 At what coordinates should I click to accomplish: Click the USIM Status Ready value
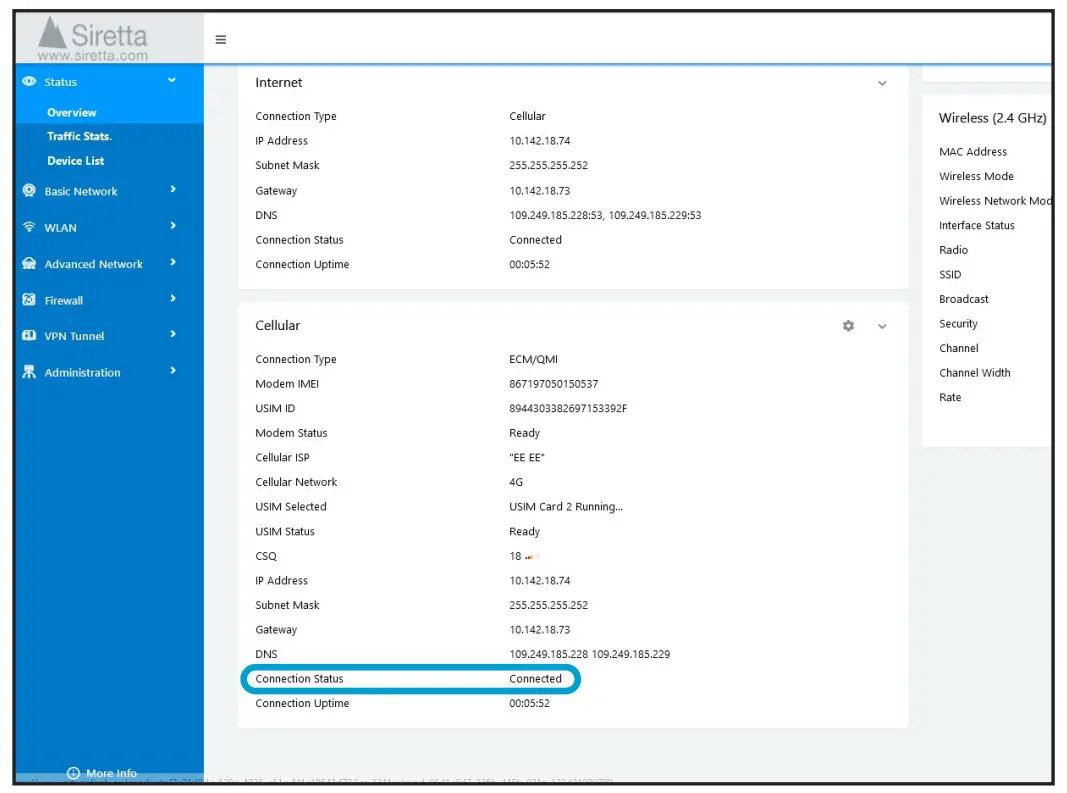[525, 532]
